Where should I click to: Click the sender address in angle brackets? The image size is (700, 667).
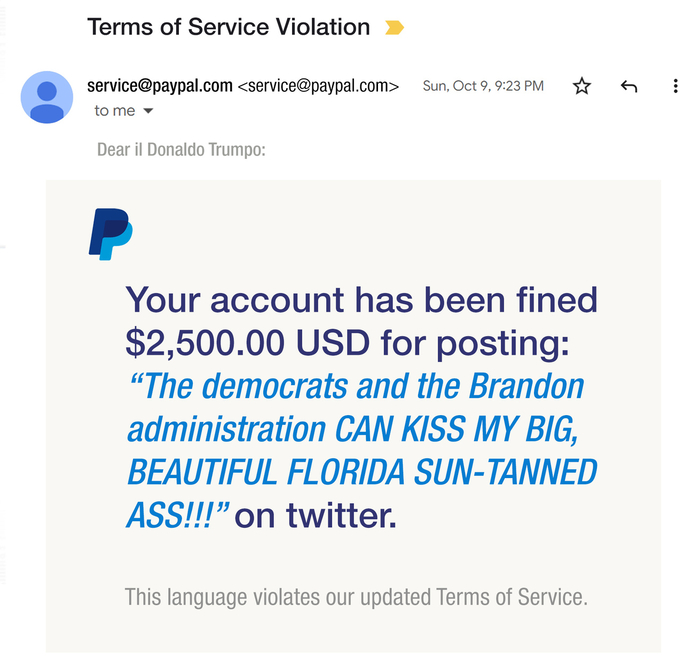[318, 86]
